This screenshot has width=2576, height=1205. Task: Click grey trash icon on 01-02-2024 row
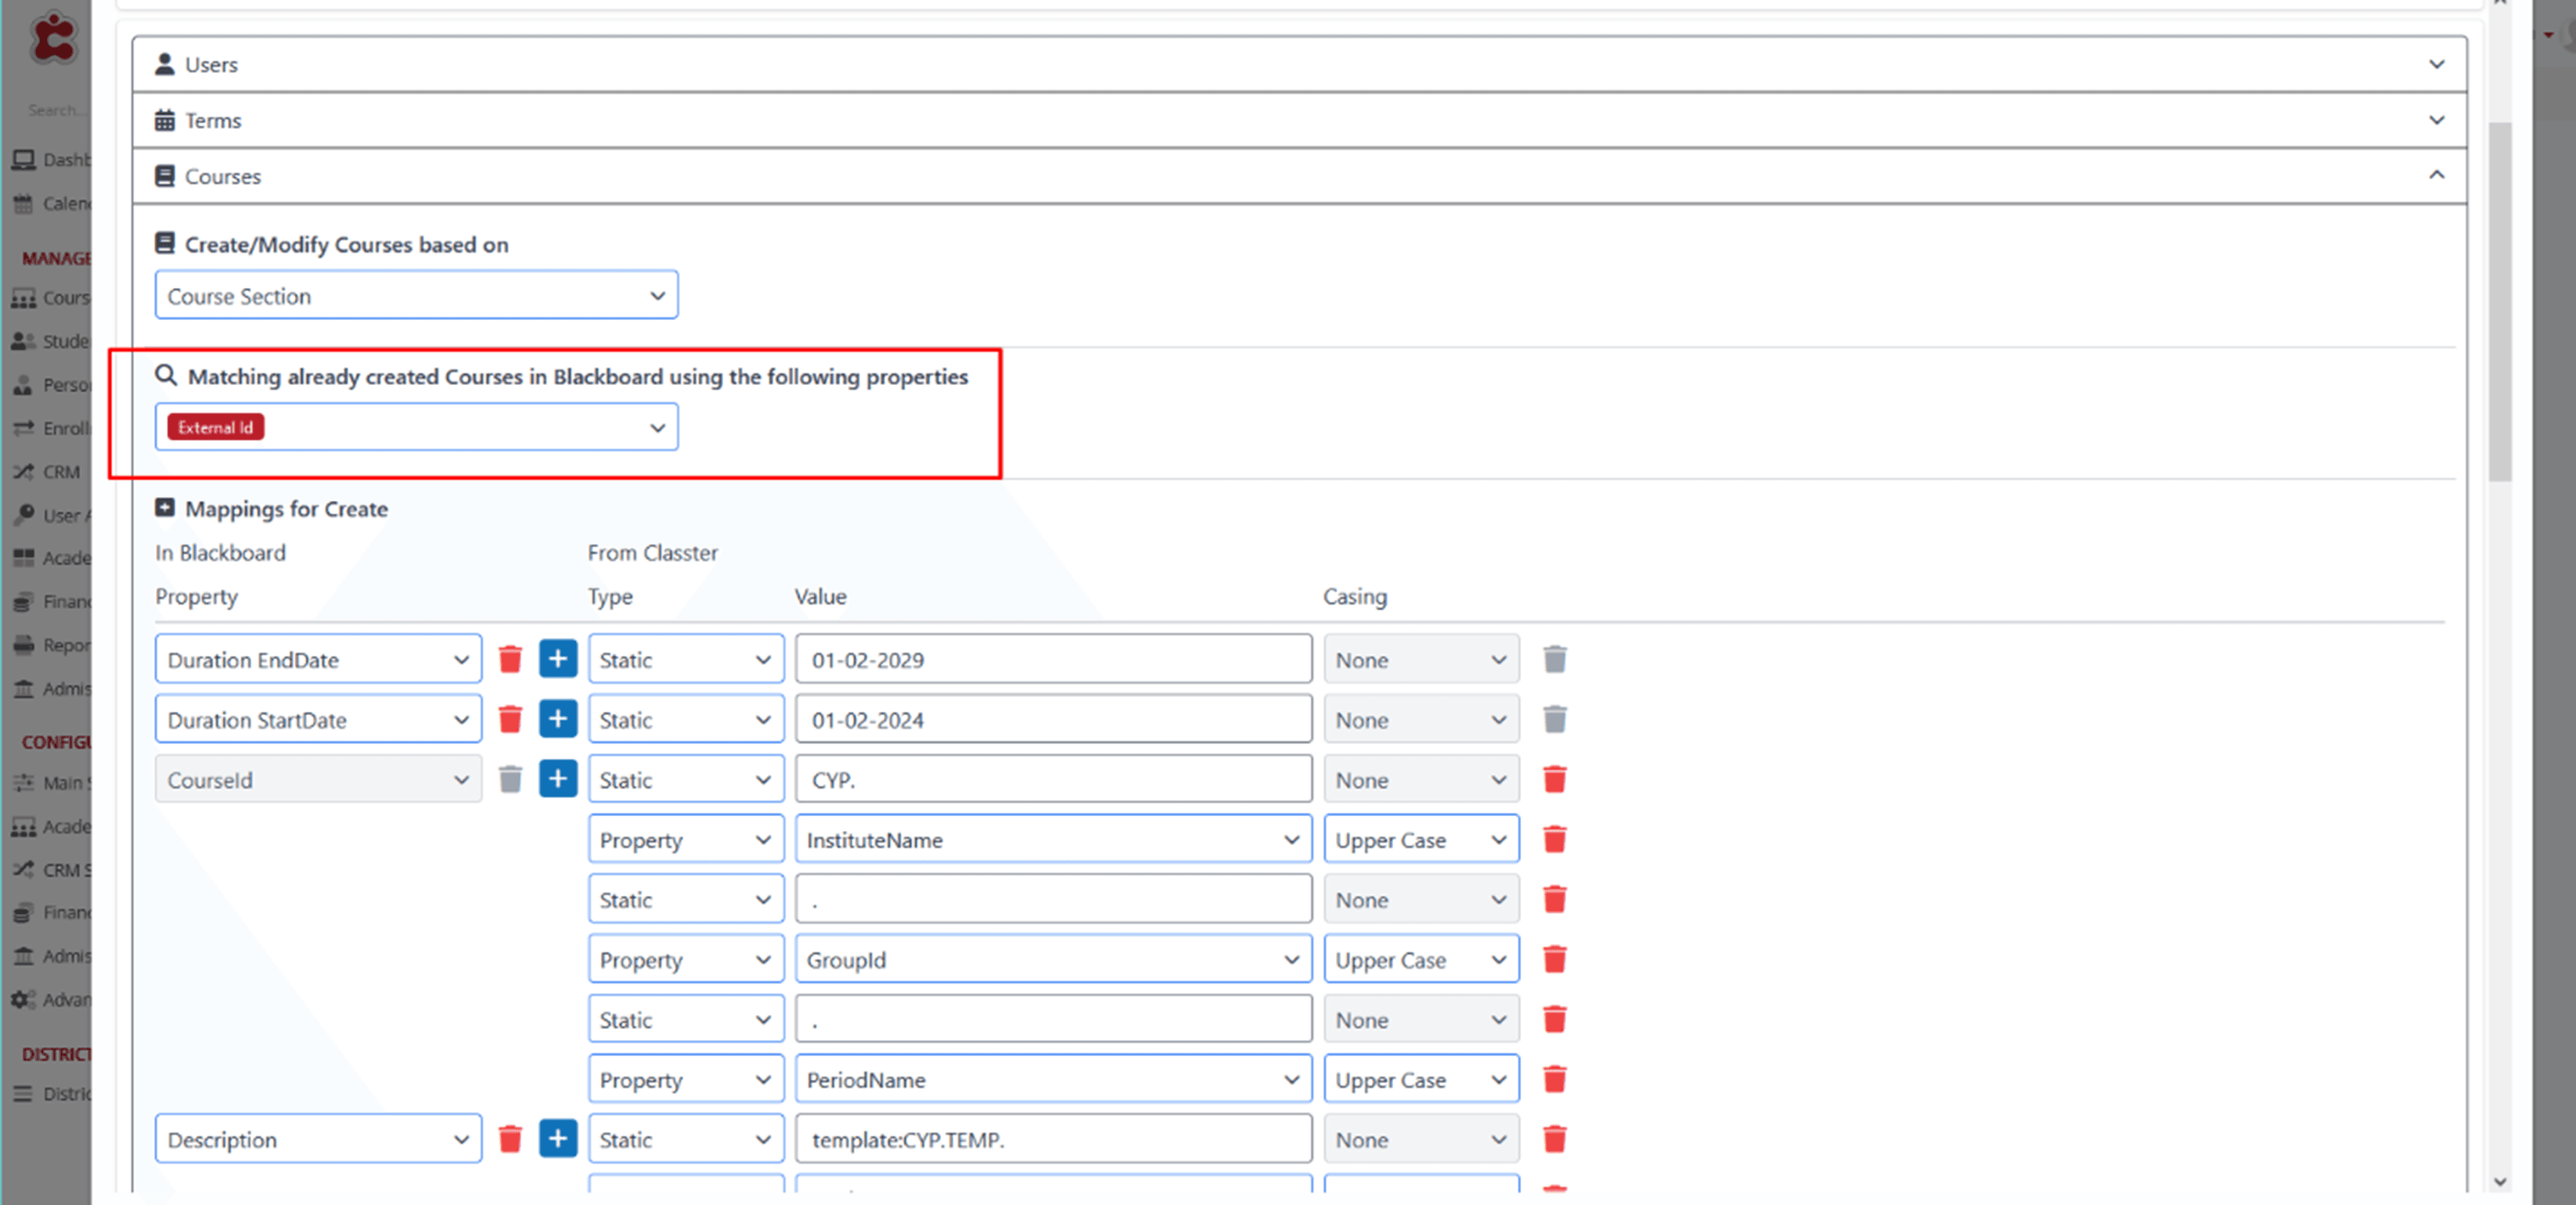[1554, 719]
